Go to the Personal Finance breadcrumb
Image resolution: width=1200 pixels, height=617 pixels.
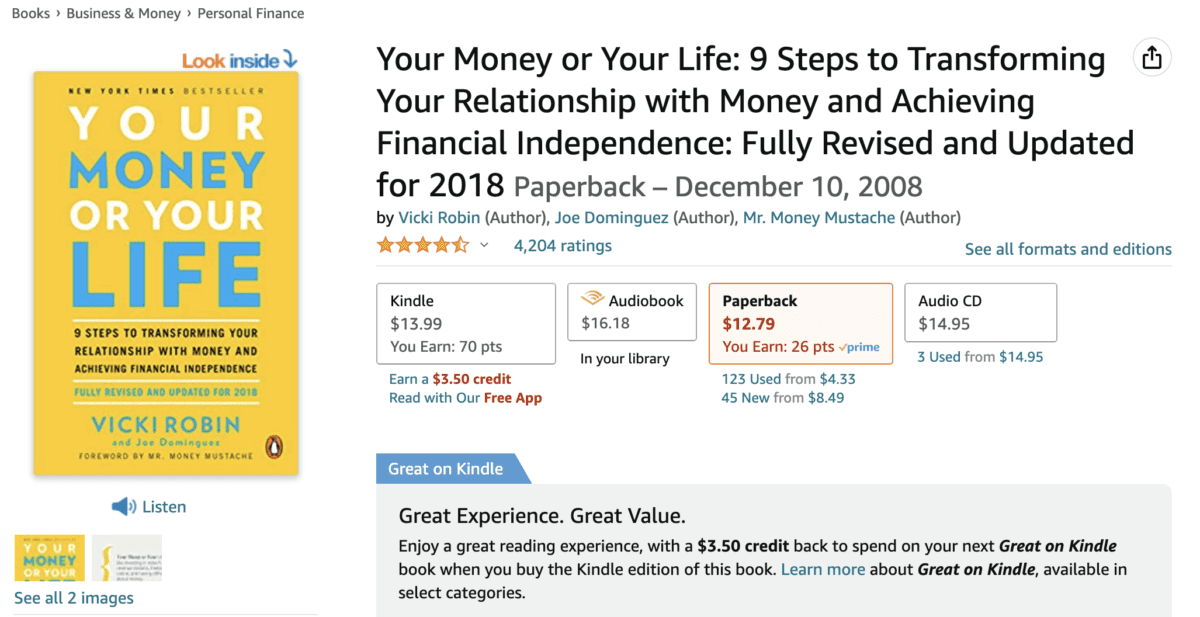click(251, 13)
